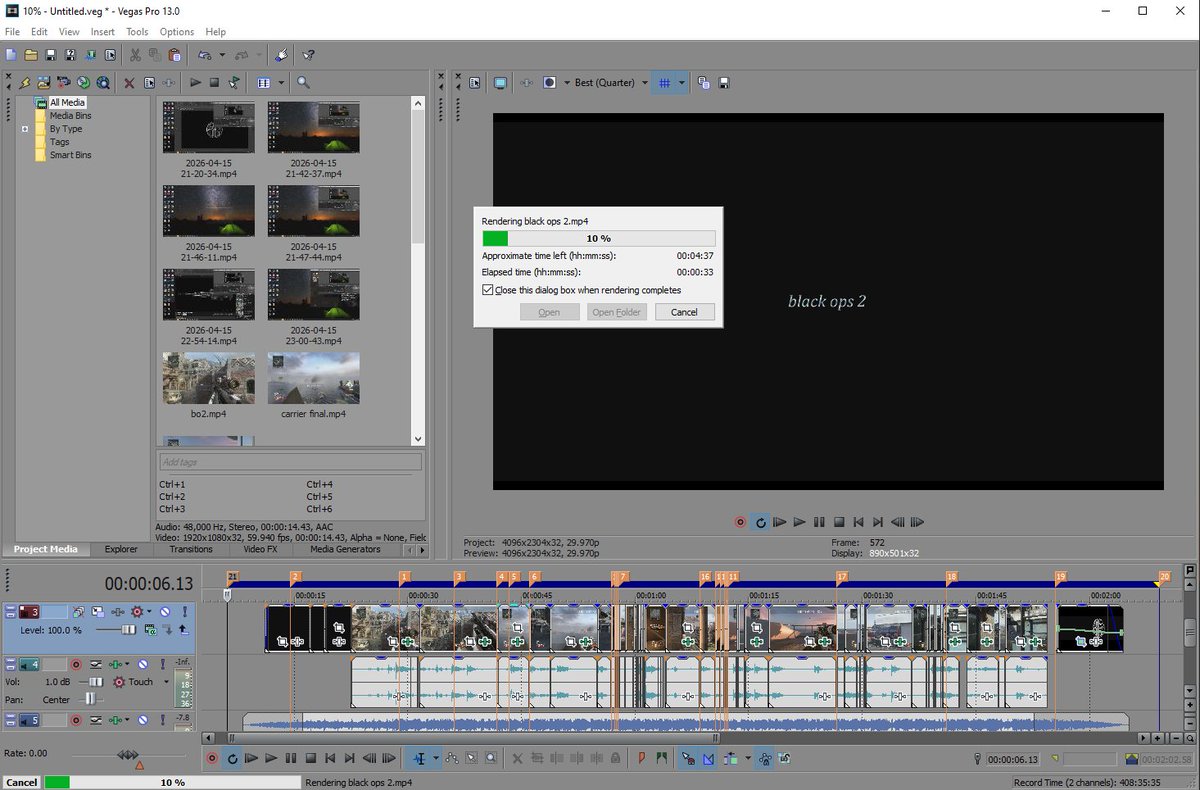The image size is (1200, 790).
Task: Open the Overlays dropdown arrow in preview
Action: tap(682, 82)
